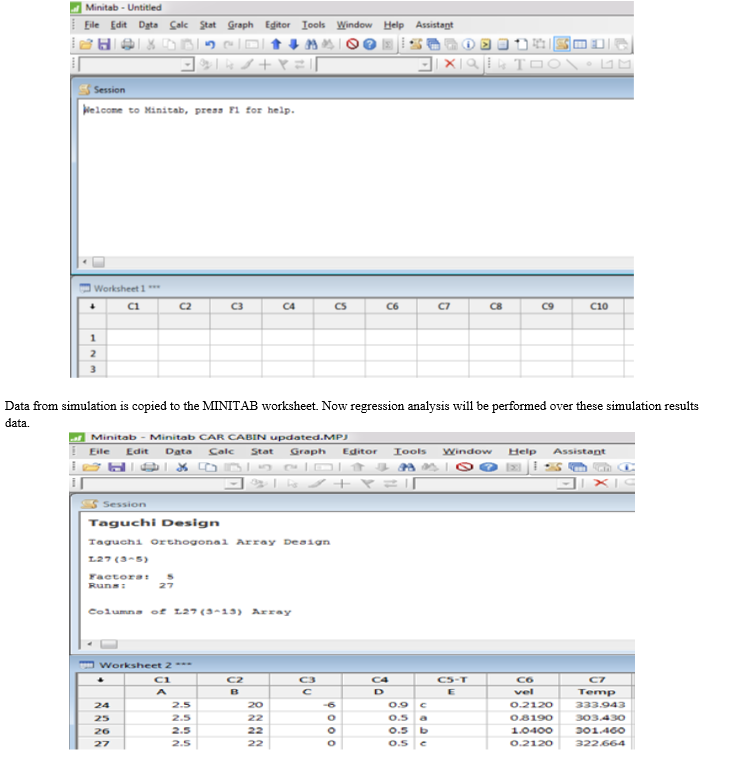The width and height of the screenshot is (737, 760).
Task: Click red Cancel icon in CAR CABIN window
Action: (464, 467)
